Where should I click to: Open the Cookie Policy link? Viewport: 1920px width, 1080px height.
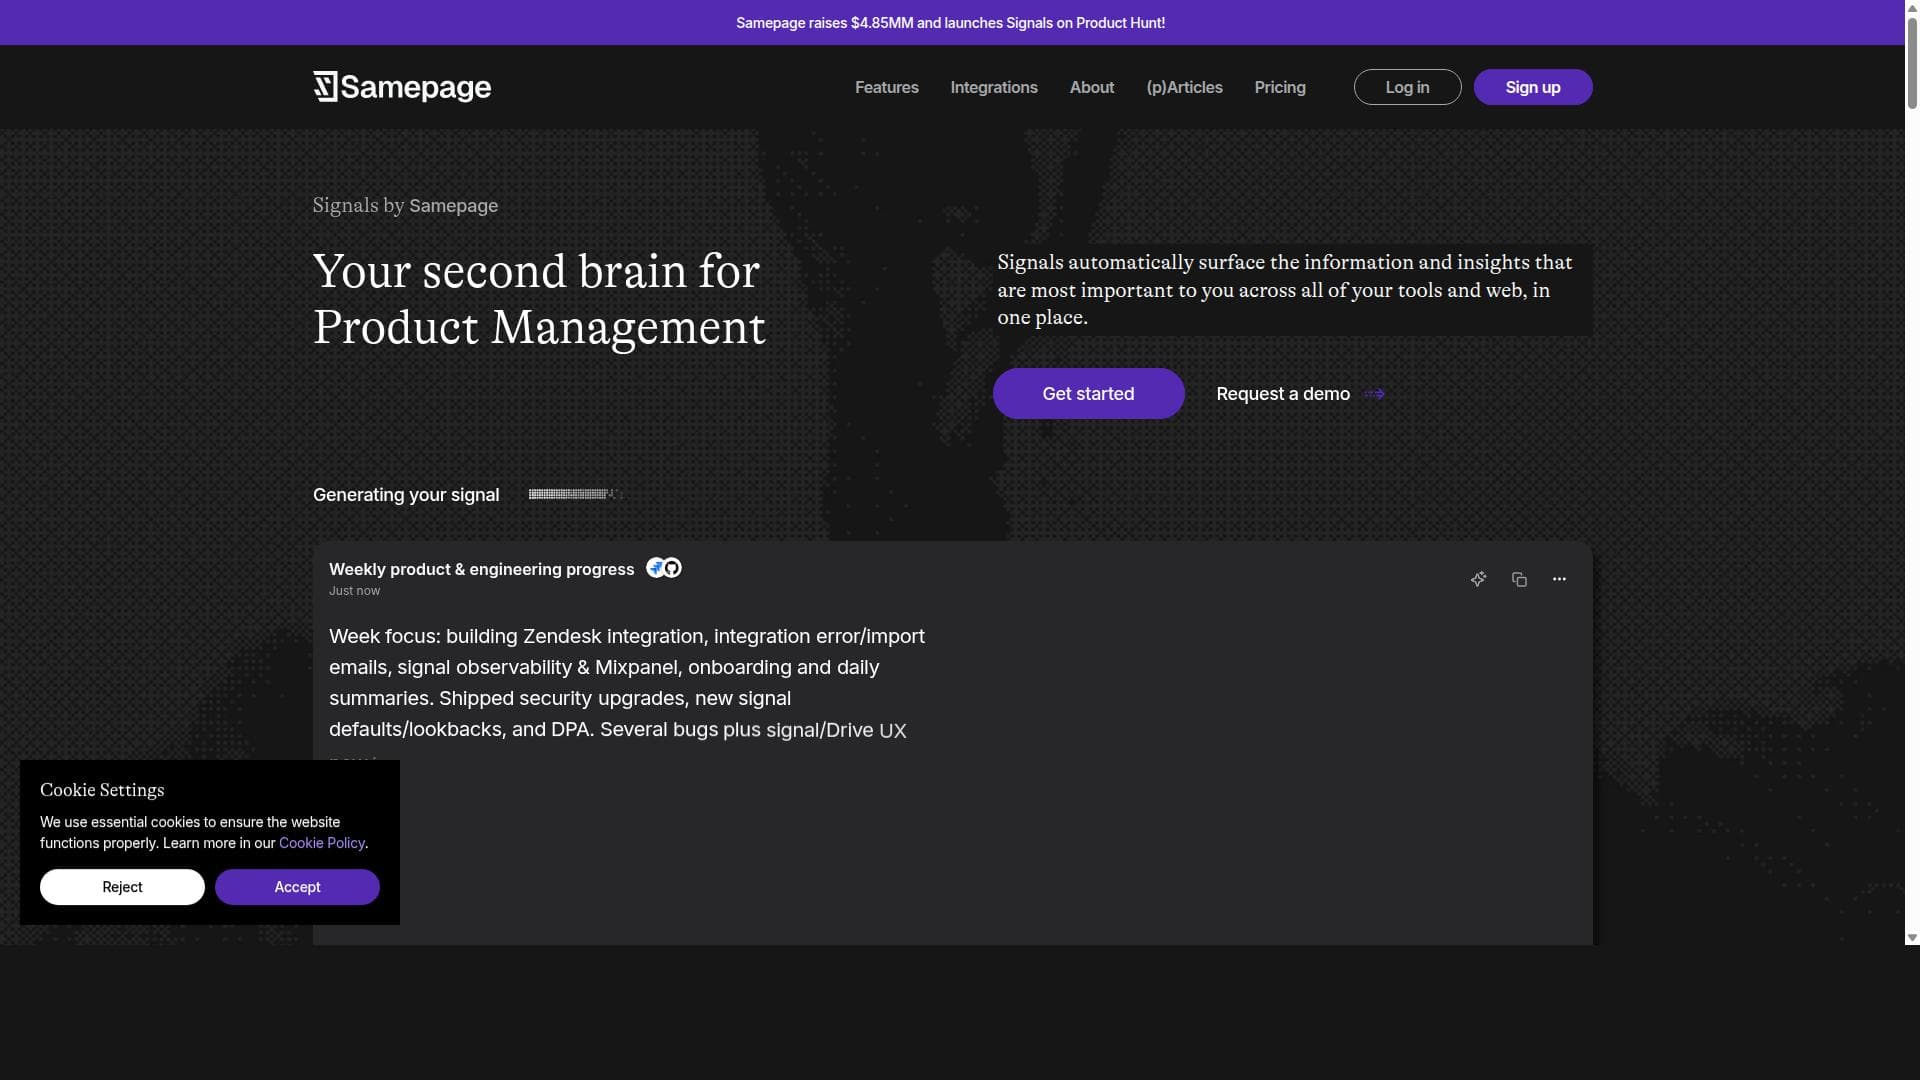322,843
